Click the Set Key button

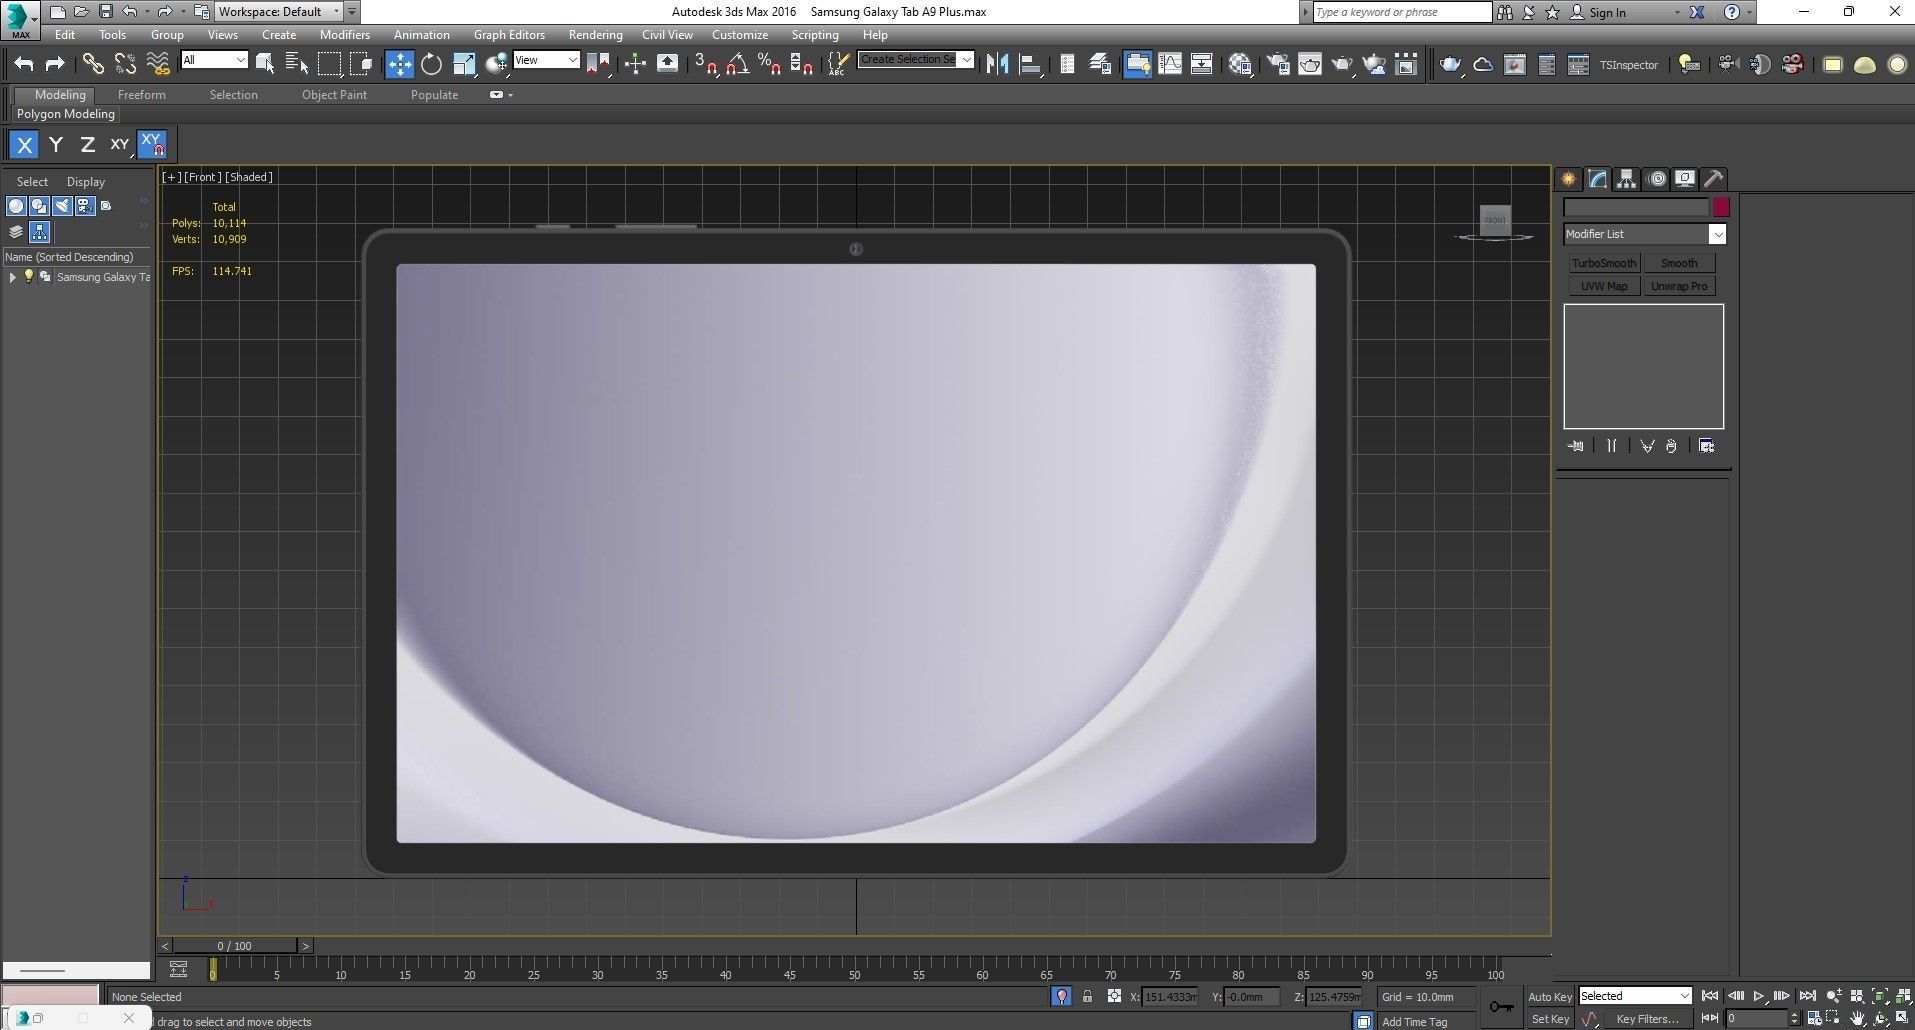1549,1019
